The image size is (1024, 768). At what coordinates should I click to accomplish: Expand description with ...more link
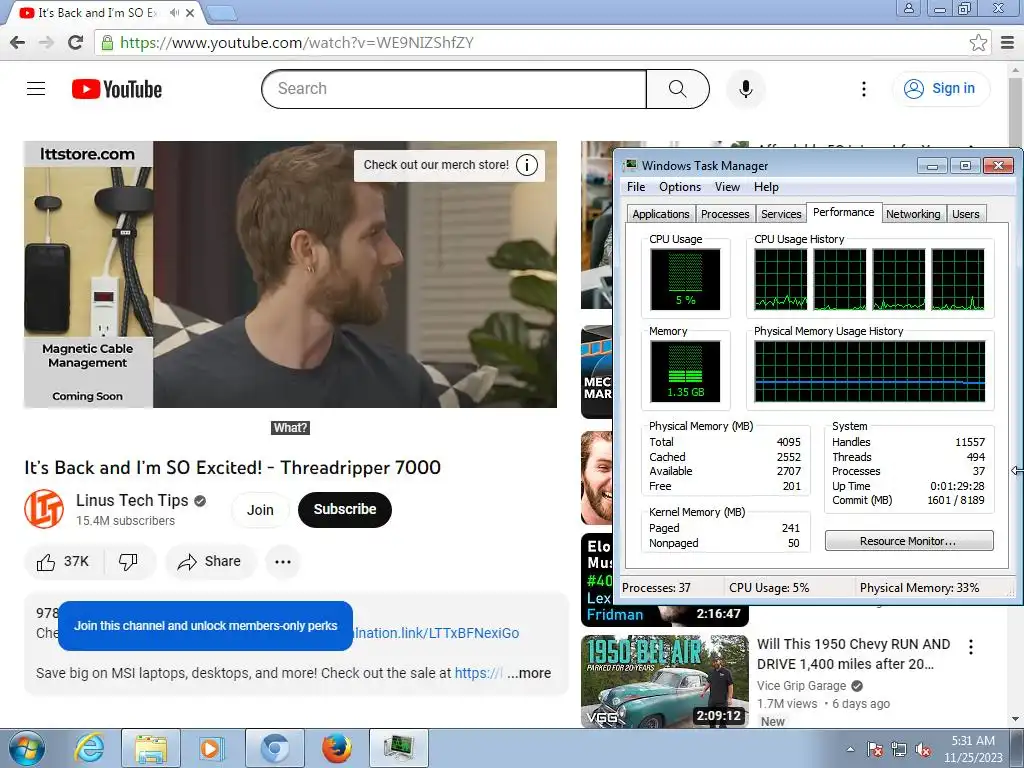[x=529, y=673]
